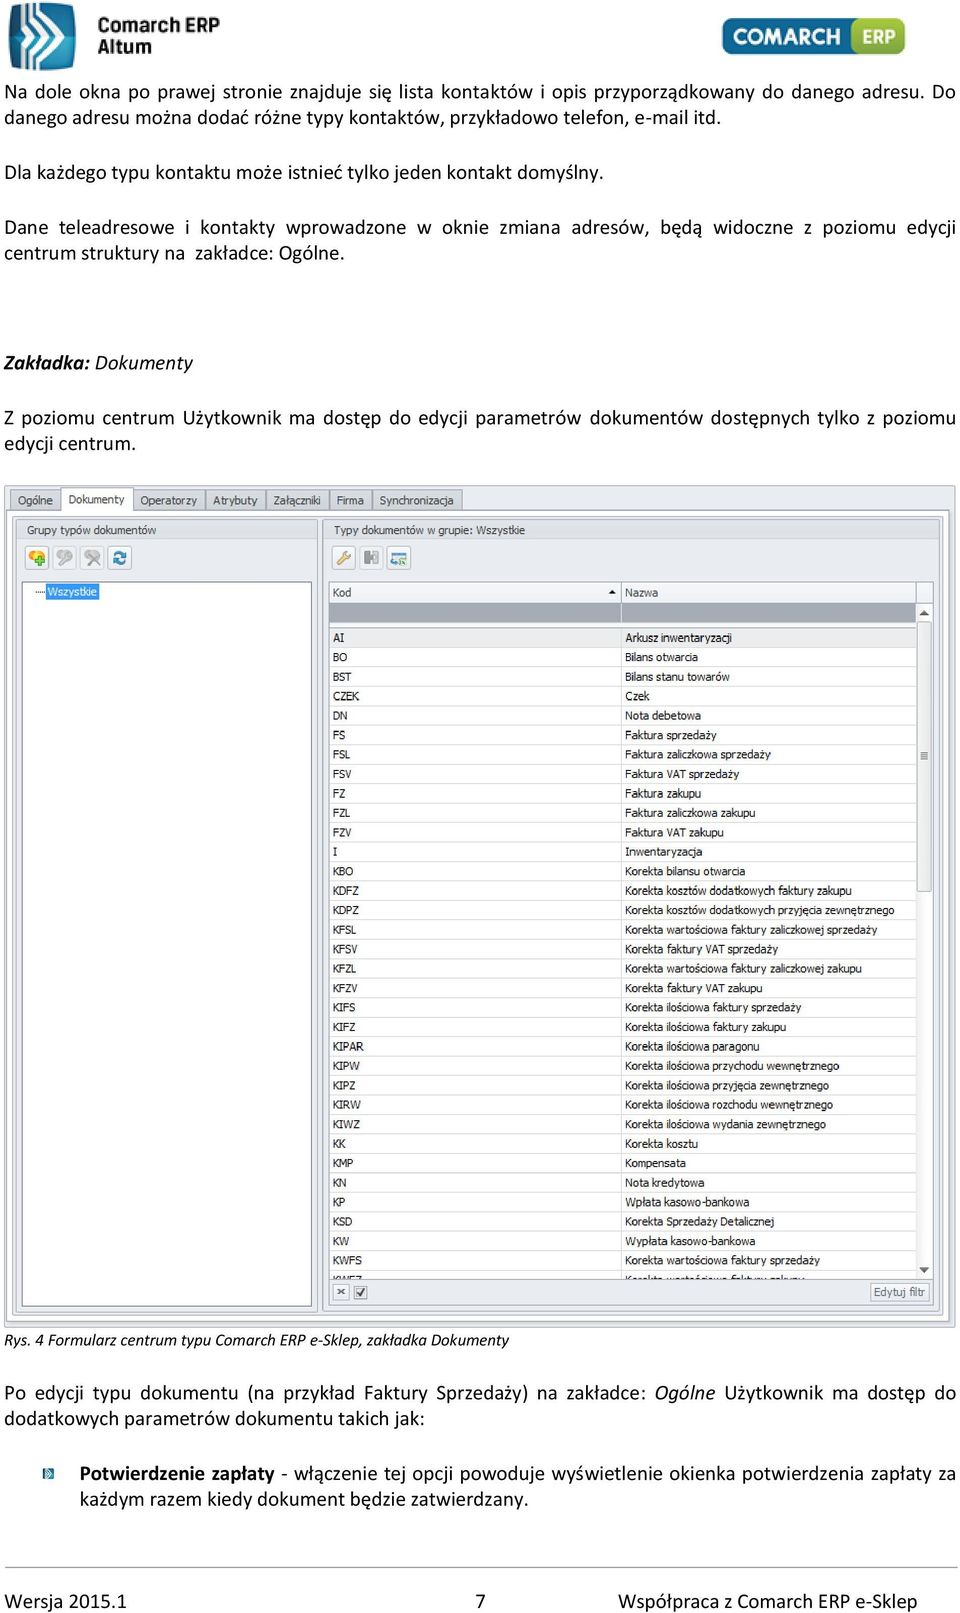The width and height of the screenshot is (960, 1613).
Task: Click the third icon in the document types toolbar
Action: 399,558
